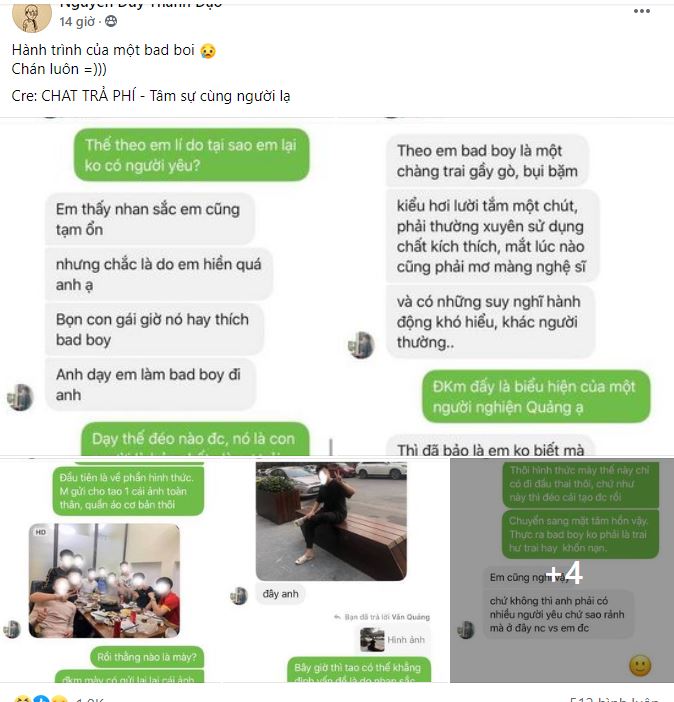Click the chat avatar beside 'đây anh' message
Viewport: 674px width, 702px height.
pos(239,595)
